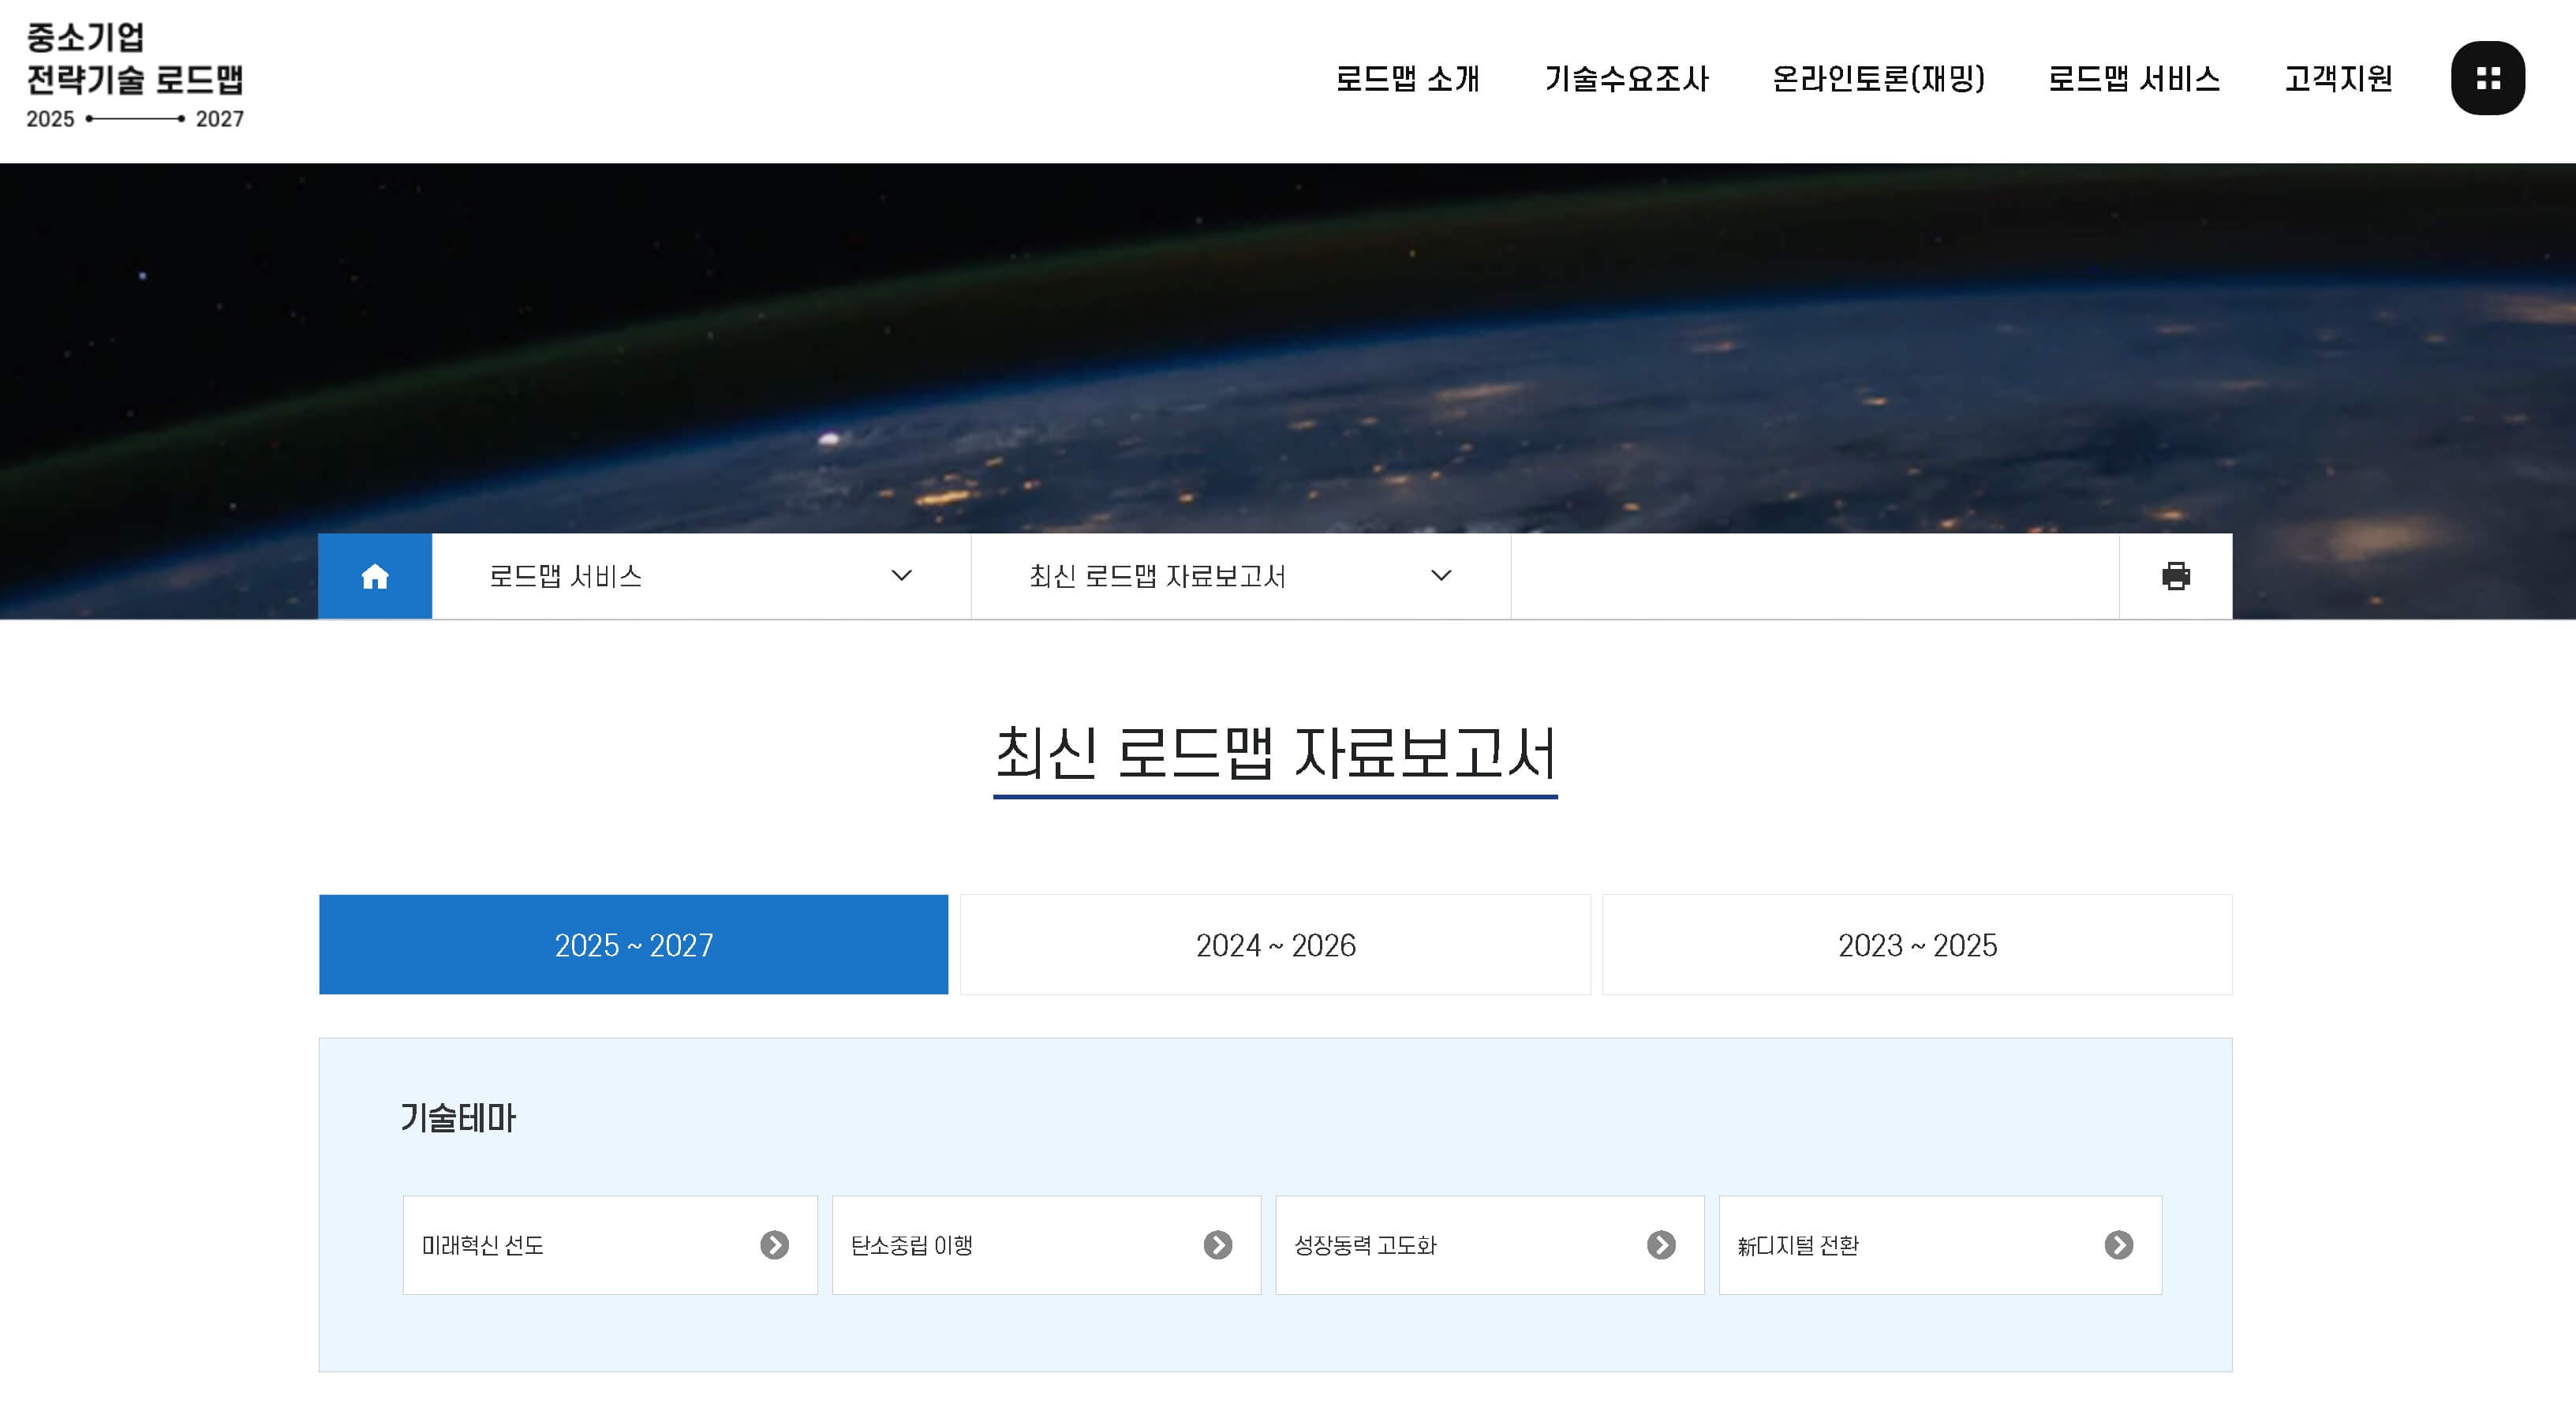Switch to the 2023 ~ 2025 tab
This screenshot has height=1407, width=2576.
pyautogui.click(x=1917, y=945)
